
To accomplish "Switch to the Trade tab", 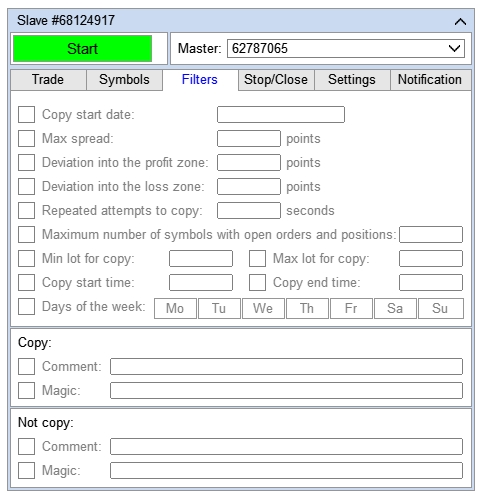I will 48,80.
